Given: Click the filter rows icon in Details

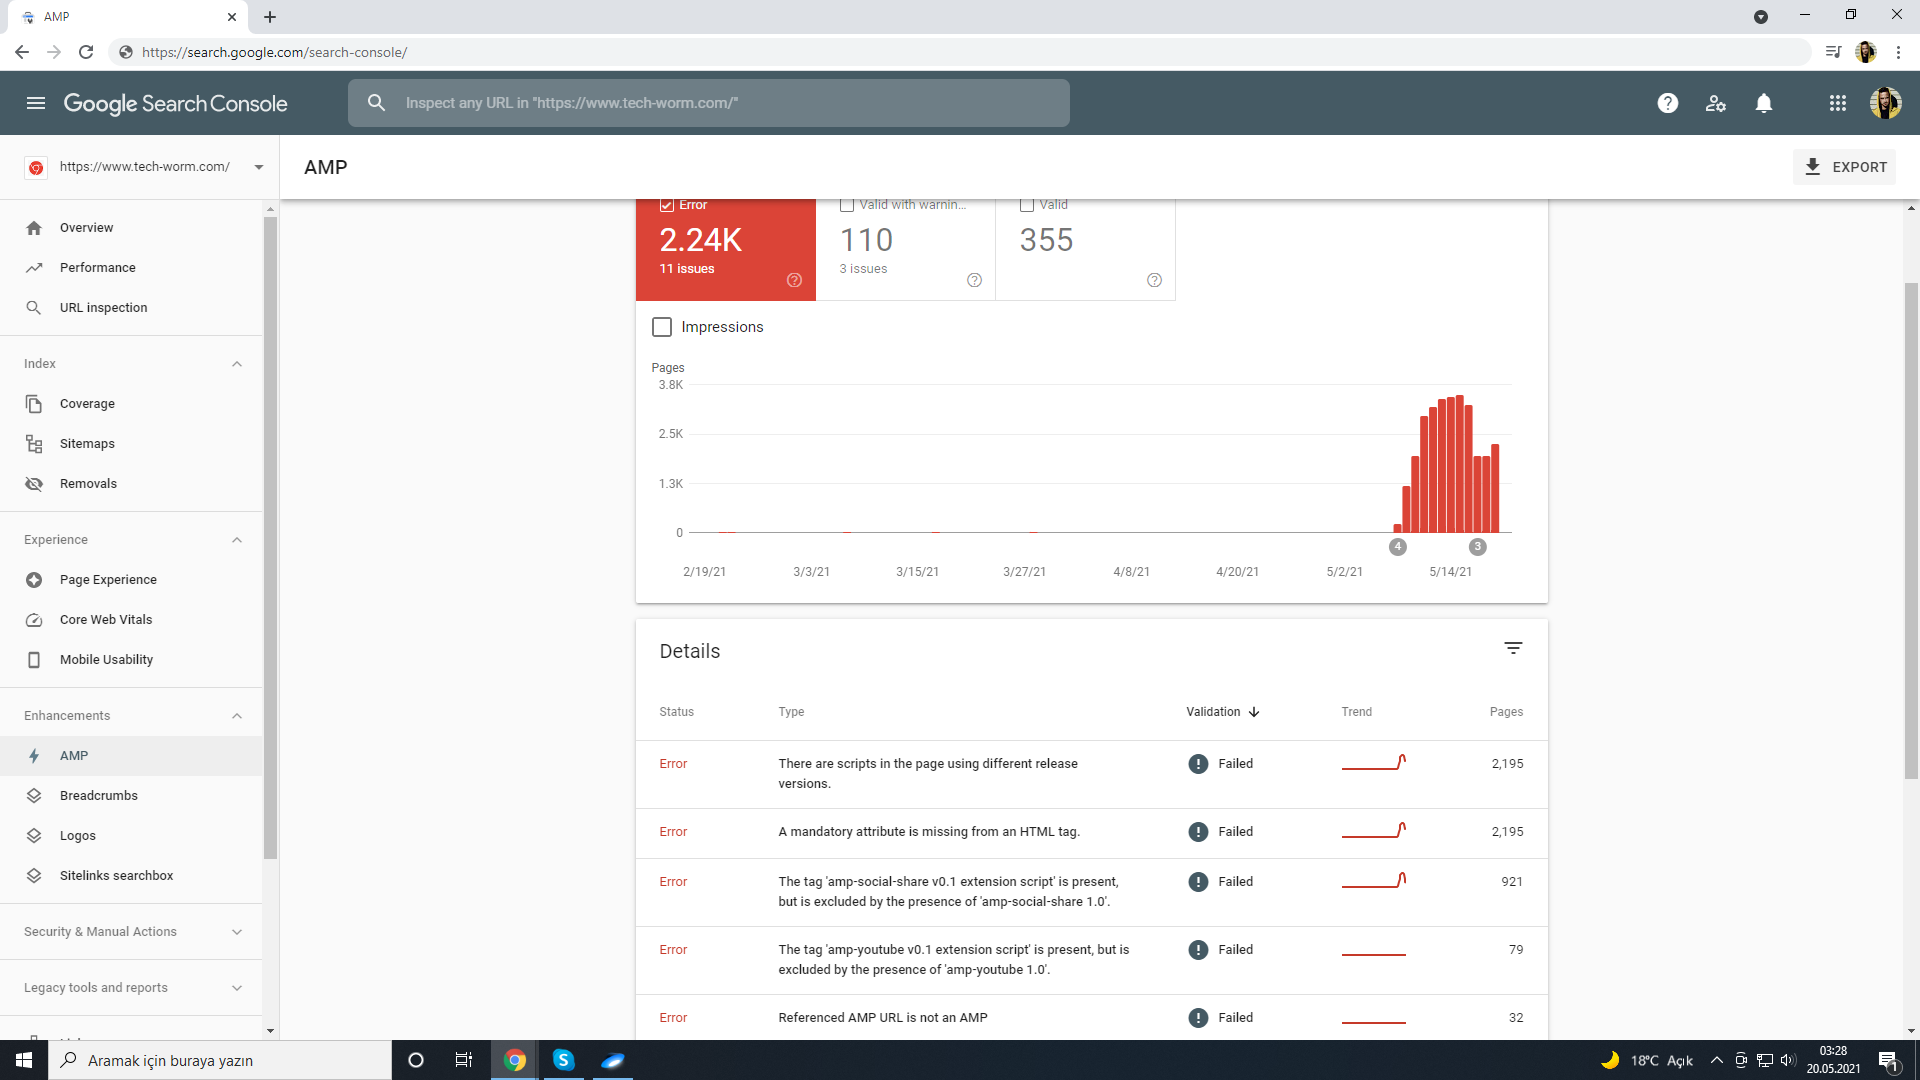Looking at the screenshot, I should point(1513,648).
